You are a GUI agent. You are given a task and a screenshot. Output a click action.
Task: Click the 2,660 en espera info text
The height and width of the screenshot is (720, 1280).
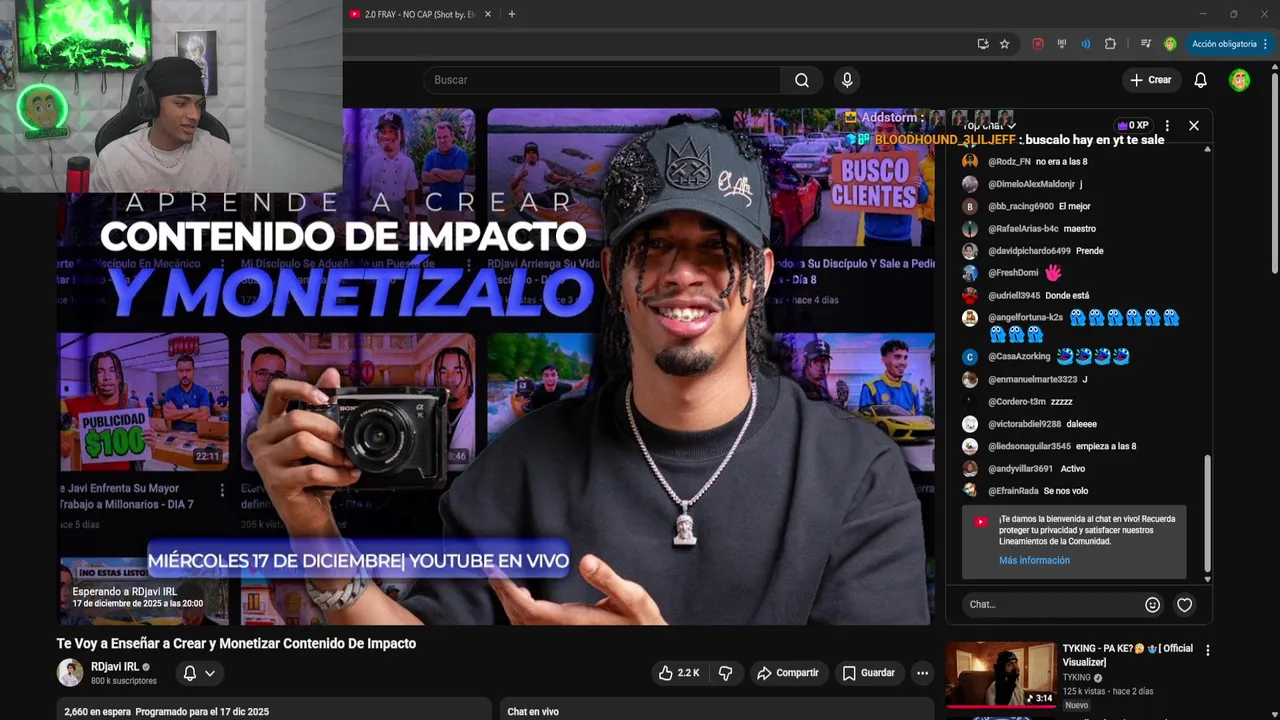pyautogui.click(x=166, y=712)
